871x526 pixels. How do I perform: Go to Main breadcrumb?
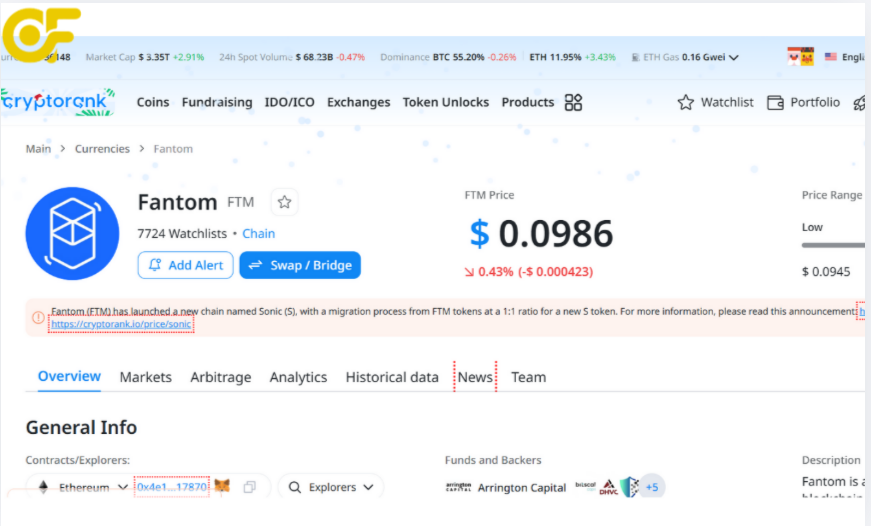[x=38, y=149]
